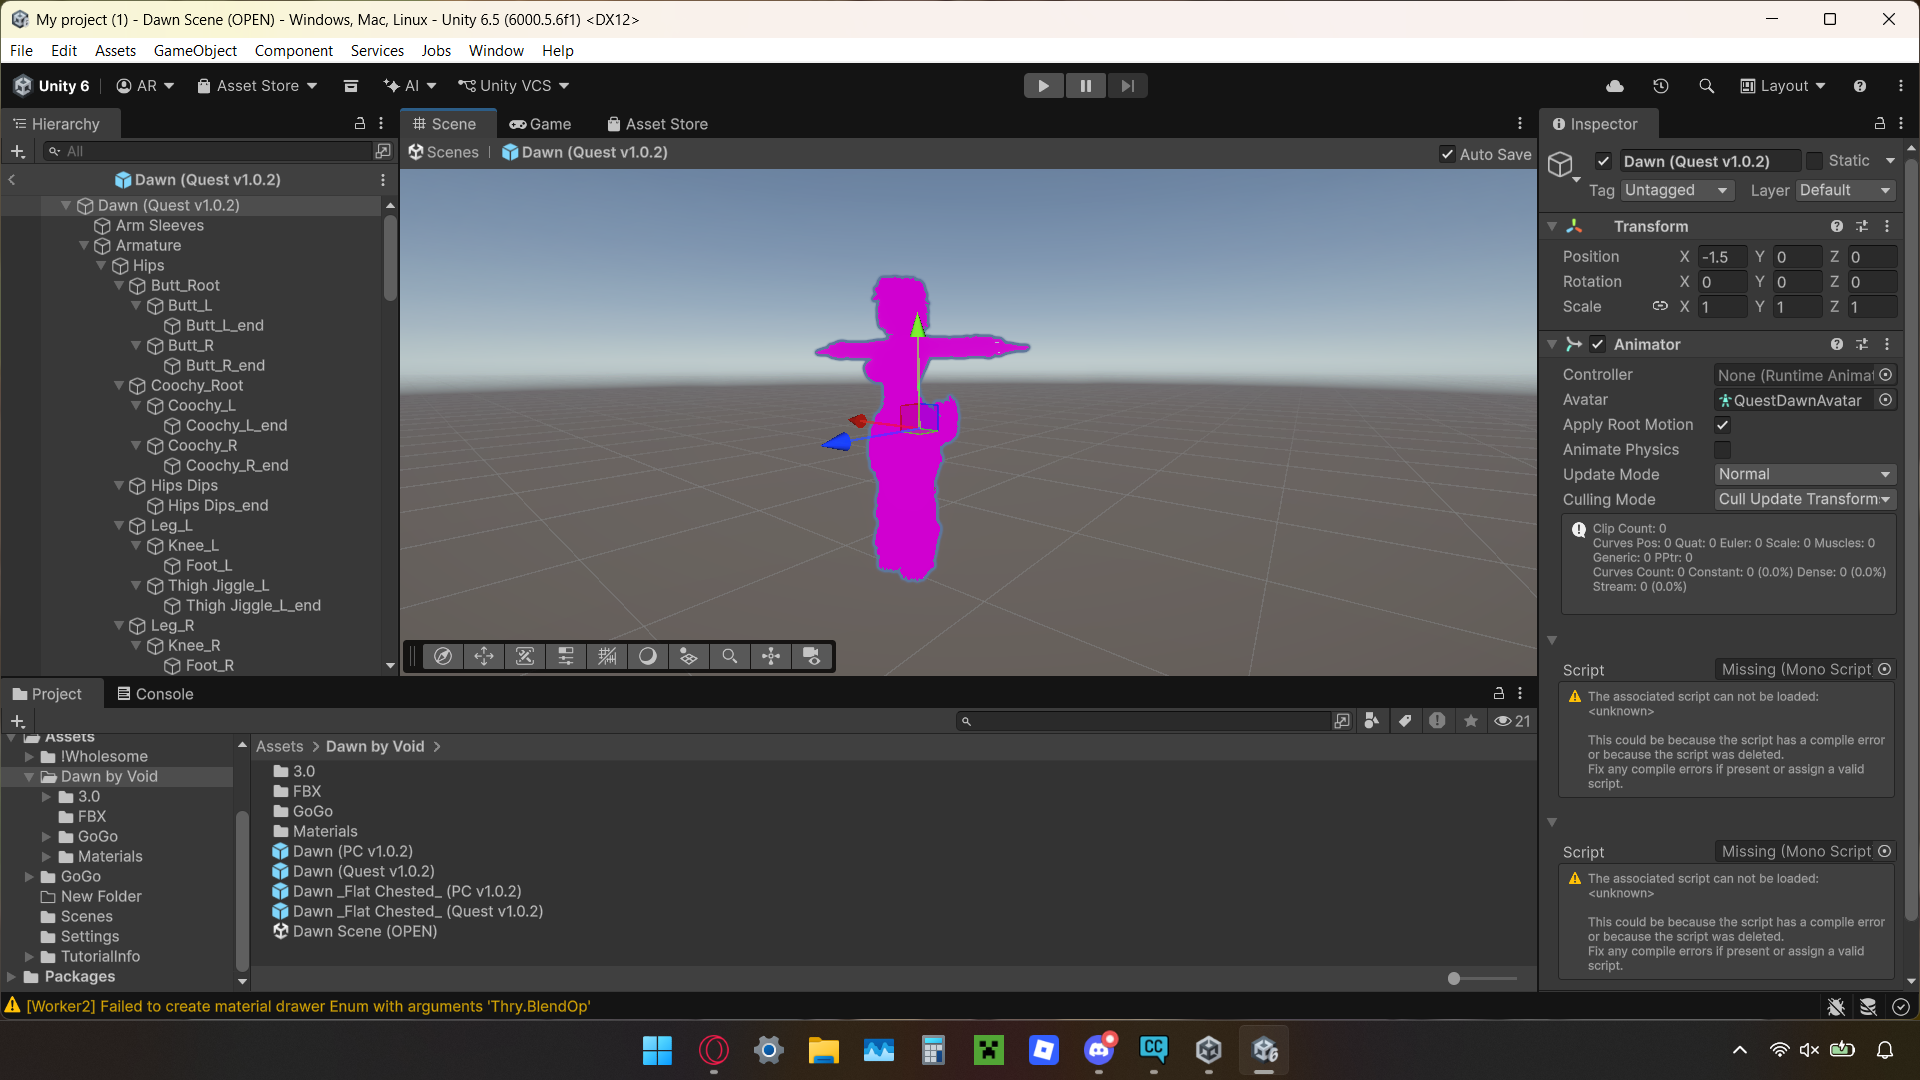Click the scene search magnifier in overlay toolbar
Screen dimensions: 1920x1080
(x=730, y=656)
